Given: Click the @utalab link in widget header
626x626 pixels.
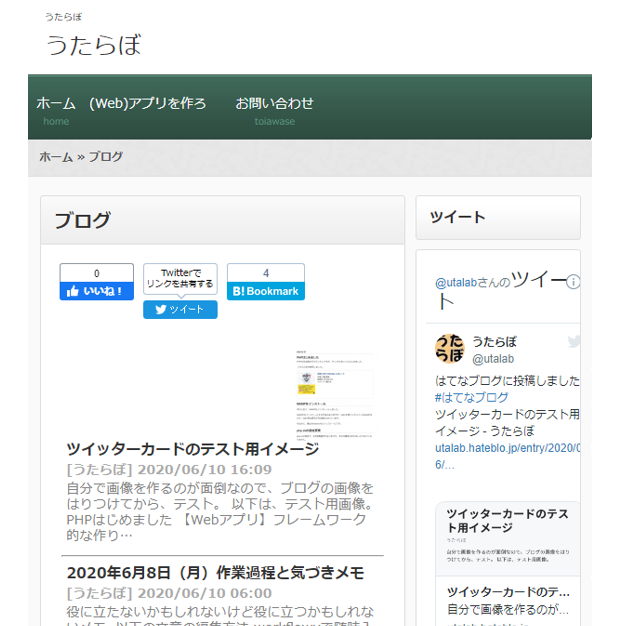Looking at the screenshot, I should coord(456,283).
